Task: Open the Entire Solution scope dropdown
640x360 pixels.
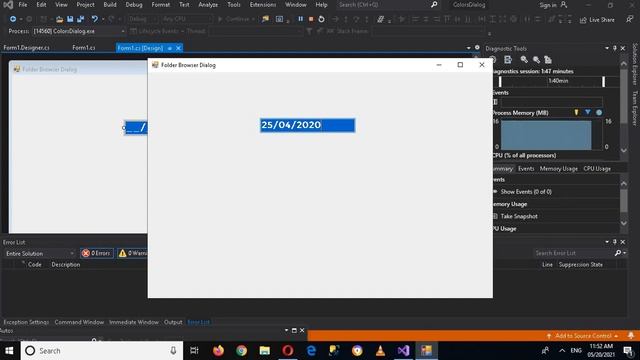Action: click(40, 253)
